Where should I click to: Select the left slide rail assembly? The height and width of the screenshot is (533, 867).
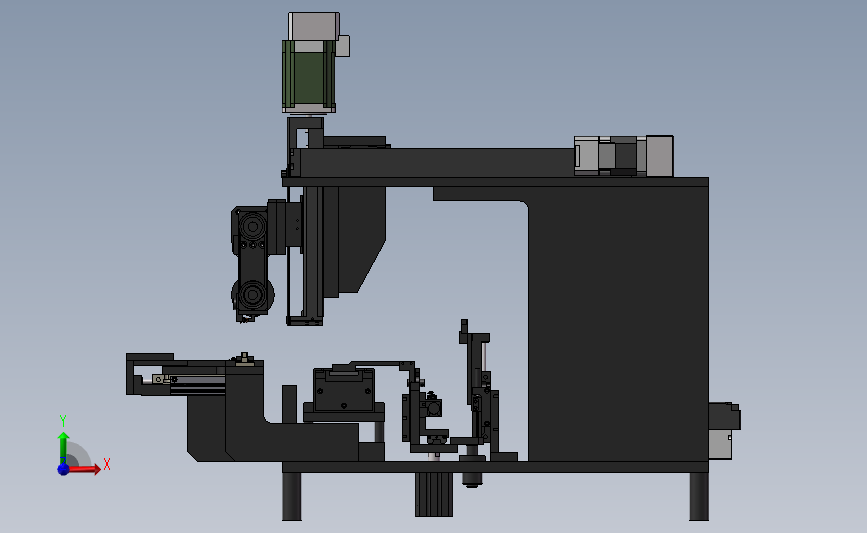coord(177,376)
